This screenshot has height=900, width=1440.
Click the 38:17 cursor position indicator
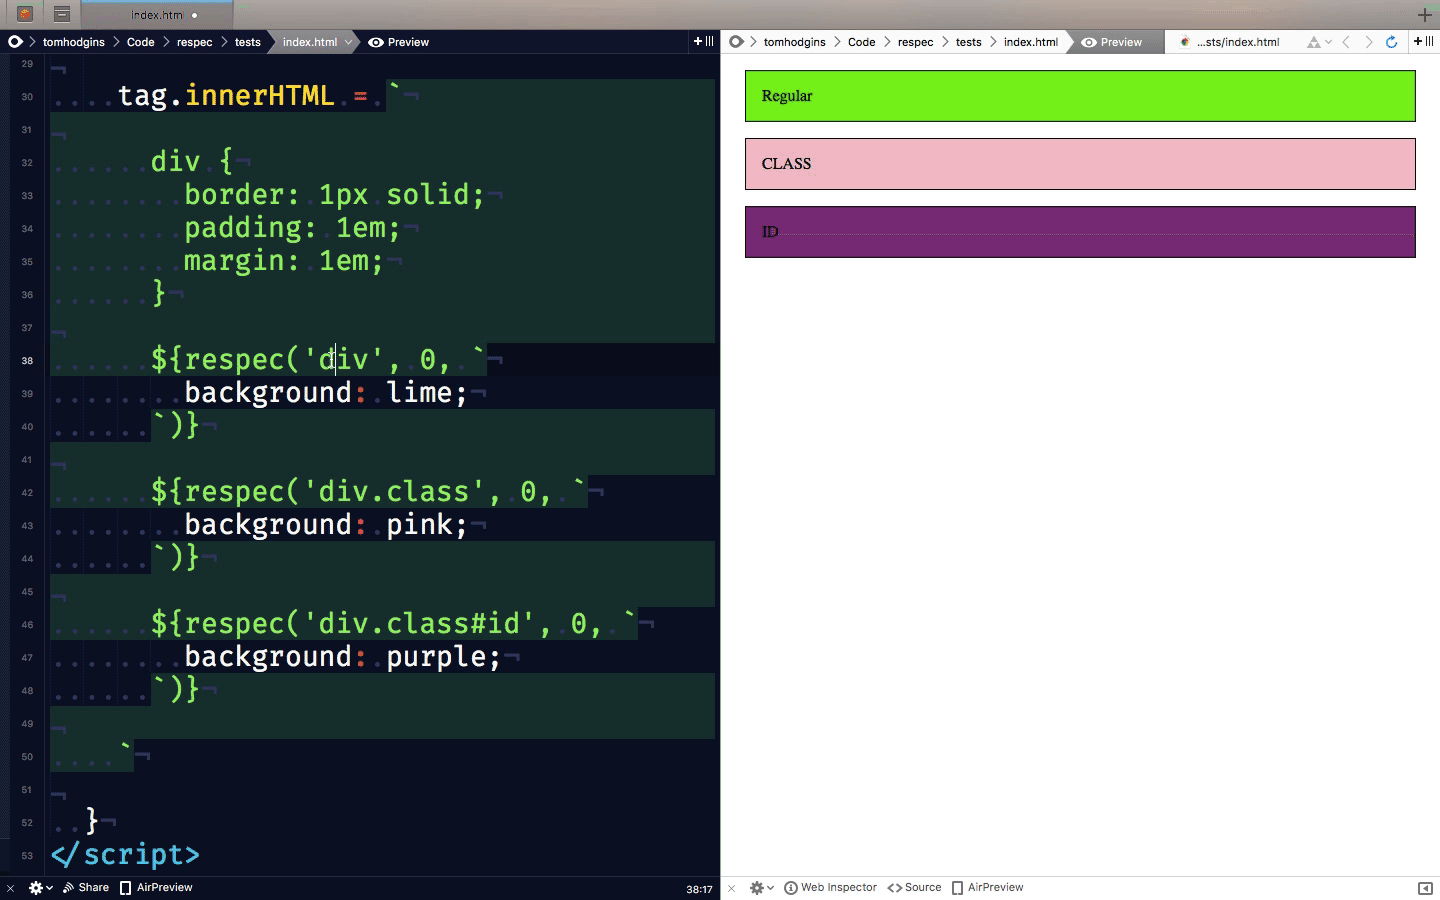click(x=699, y=889)
